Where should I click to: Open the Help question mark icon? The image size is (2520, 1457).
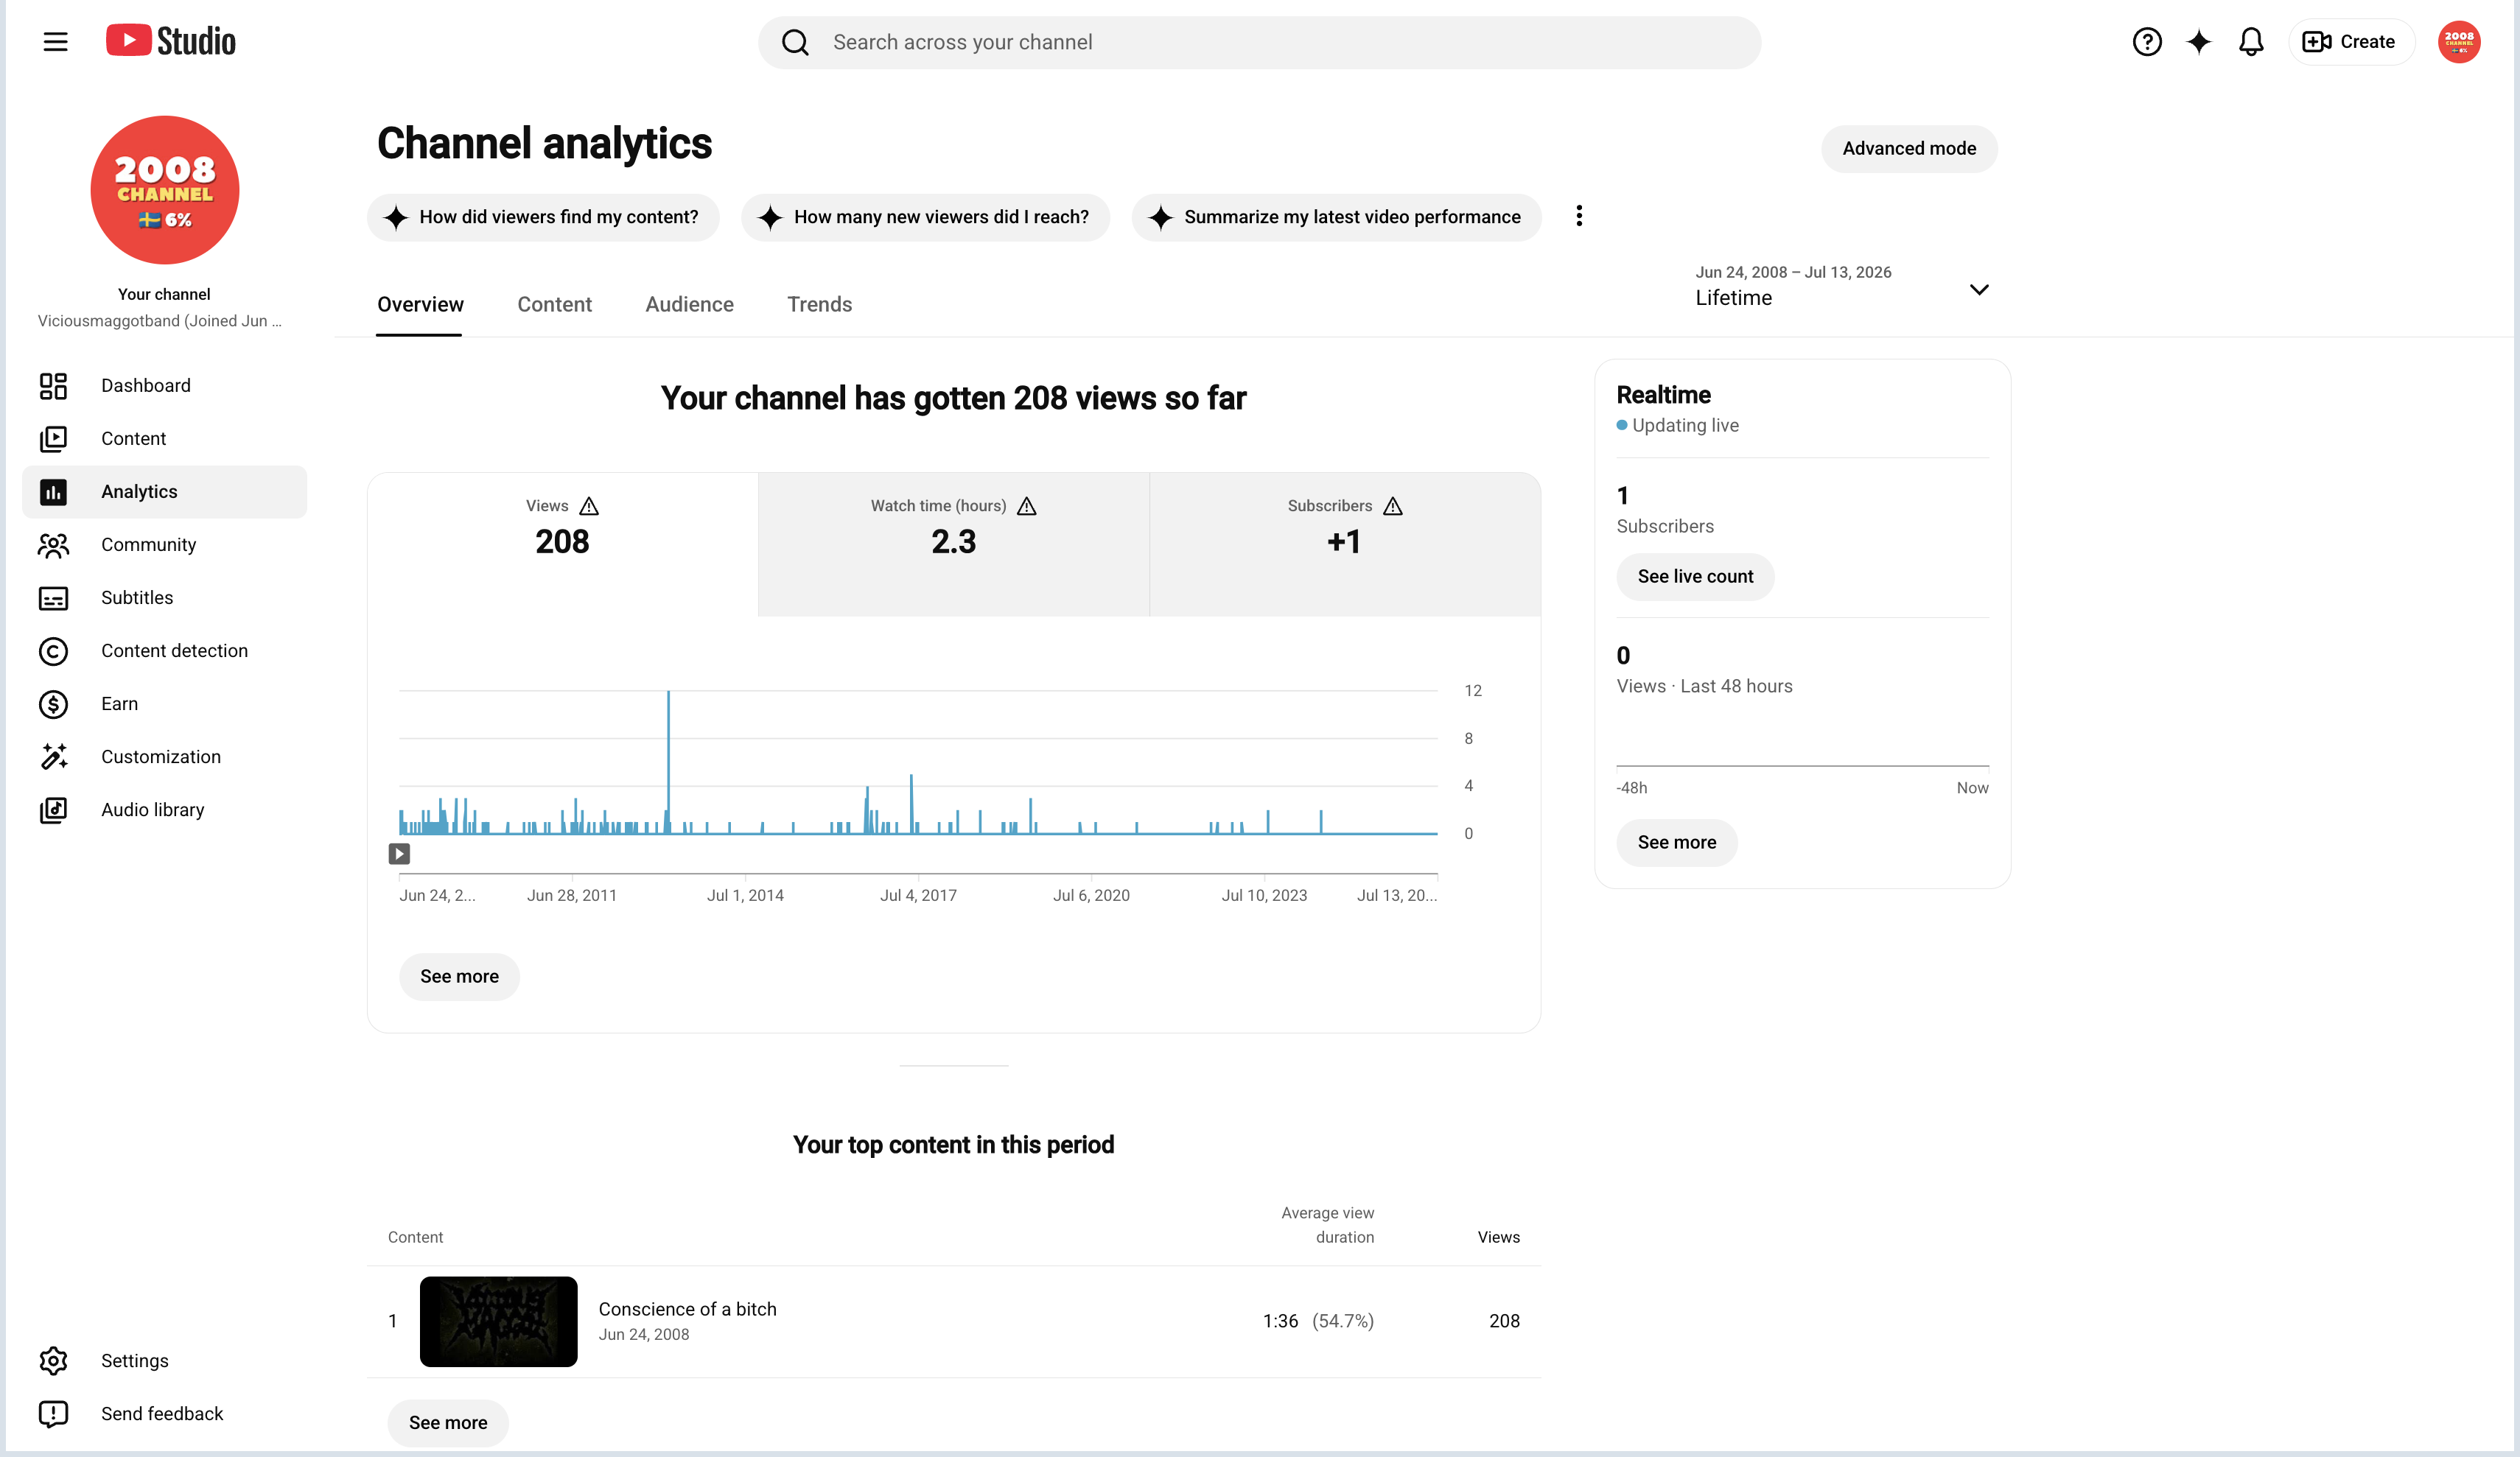(x=2146, y=42)
